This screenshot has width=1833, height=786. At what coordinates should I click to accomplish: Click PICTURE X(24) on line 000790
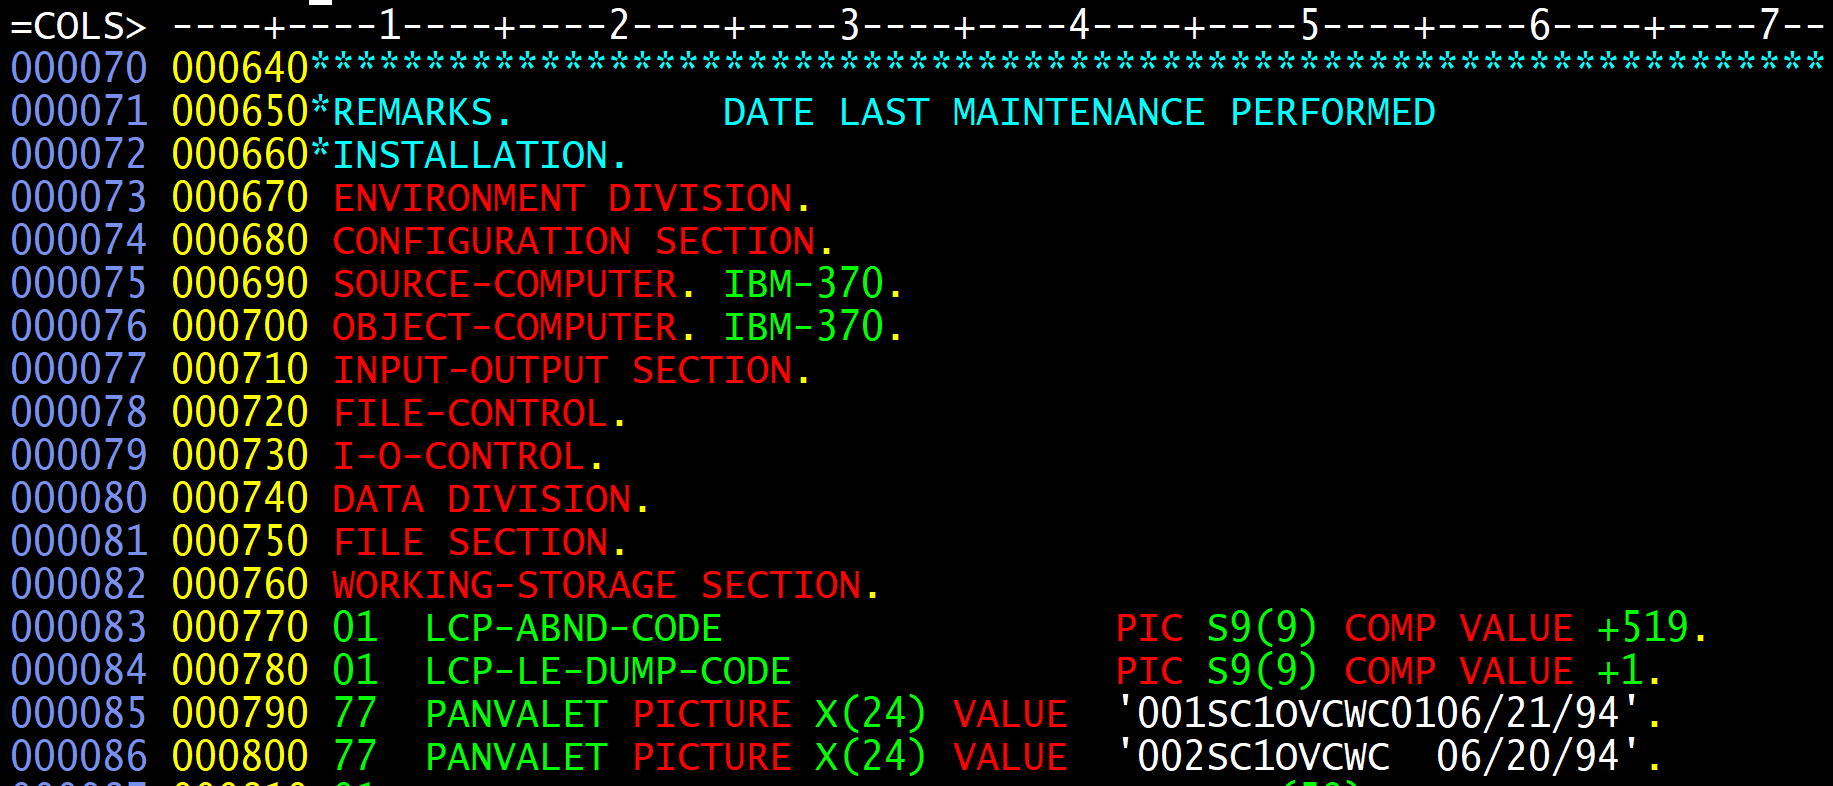click(779, 714)
